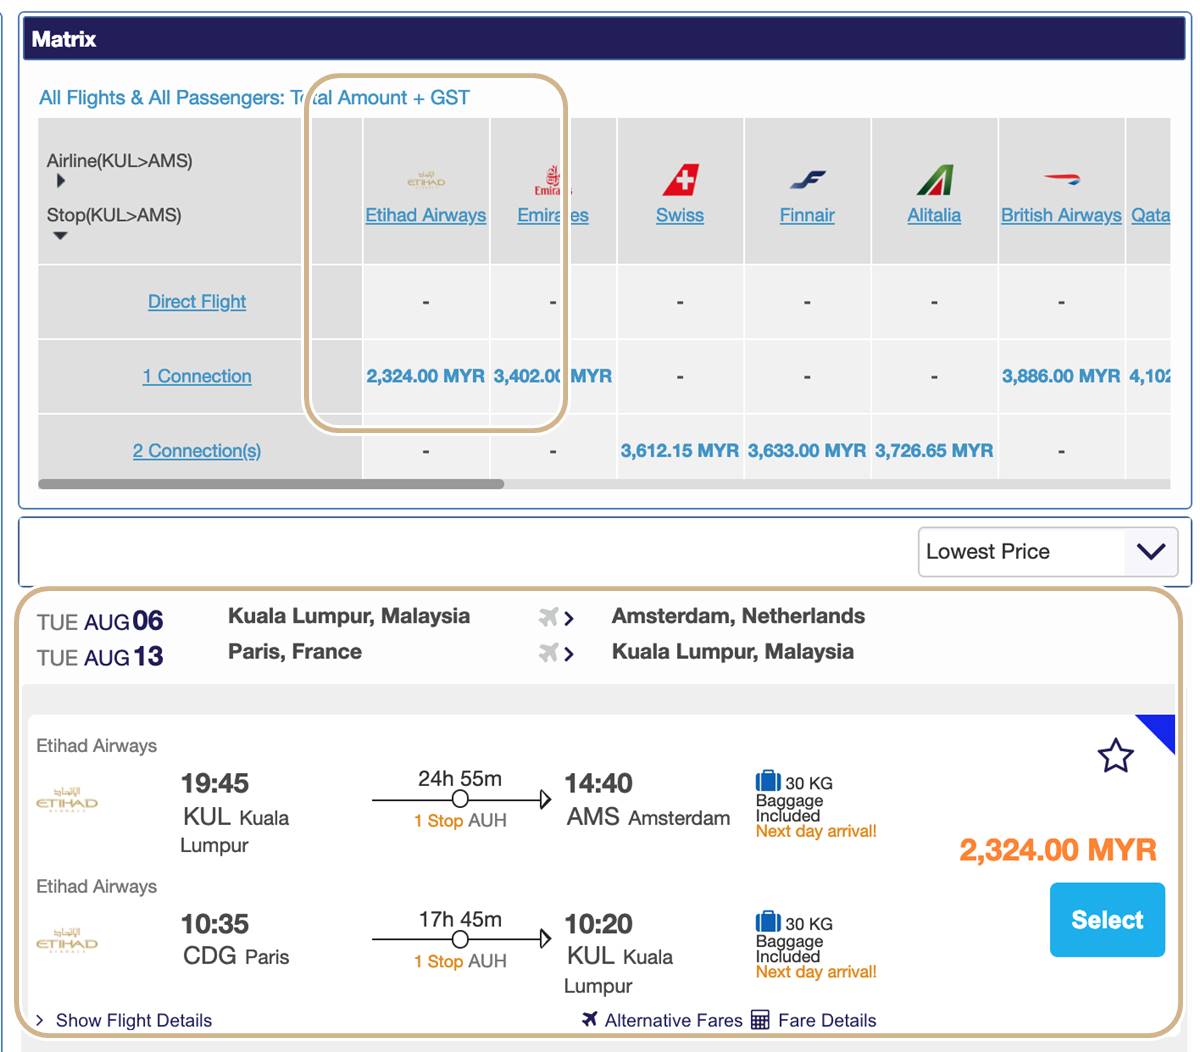Click the plane icon next to Alternative Fares
Screen dimensions: 1200x1052
click(590, 1019)
